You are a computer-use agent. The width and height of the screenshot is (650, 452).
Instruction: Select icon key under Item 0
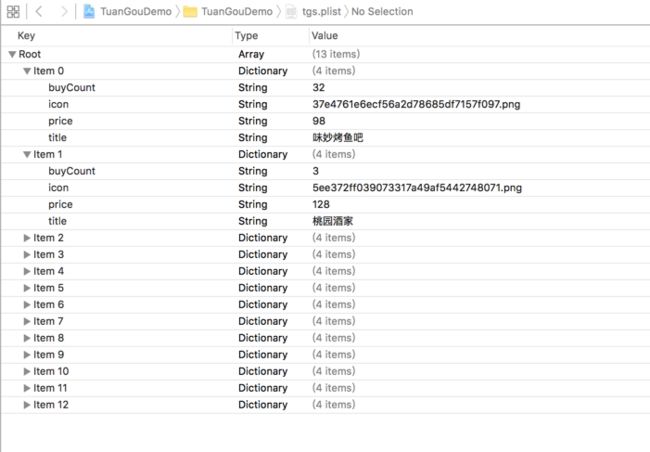click(x=58, y=104)
